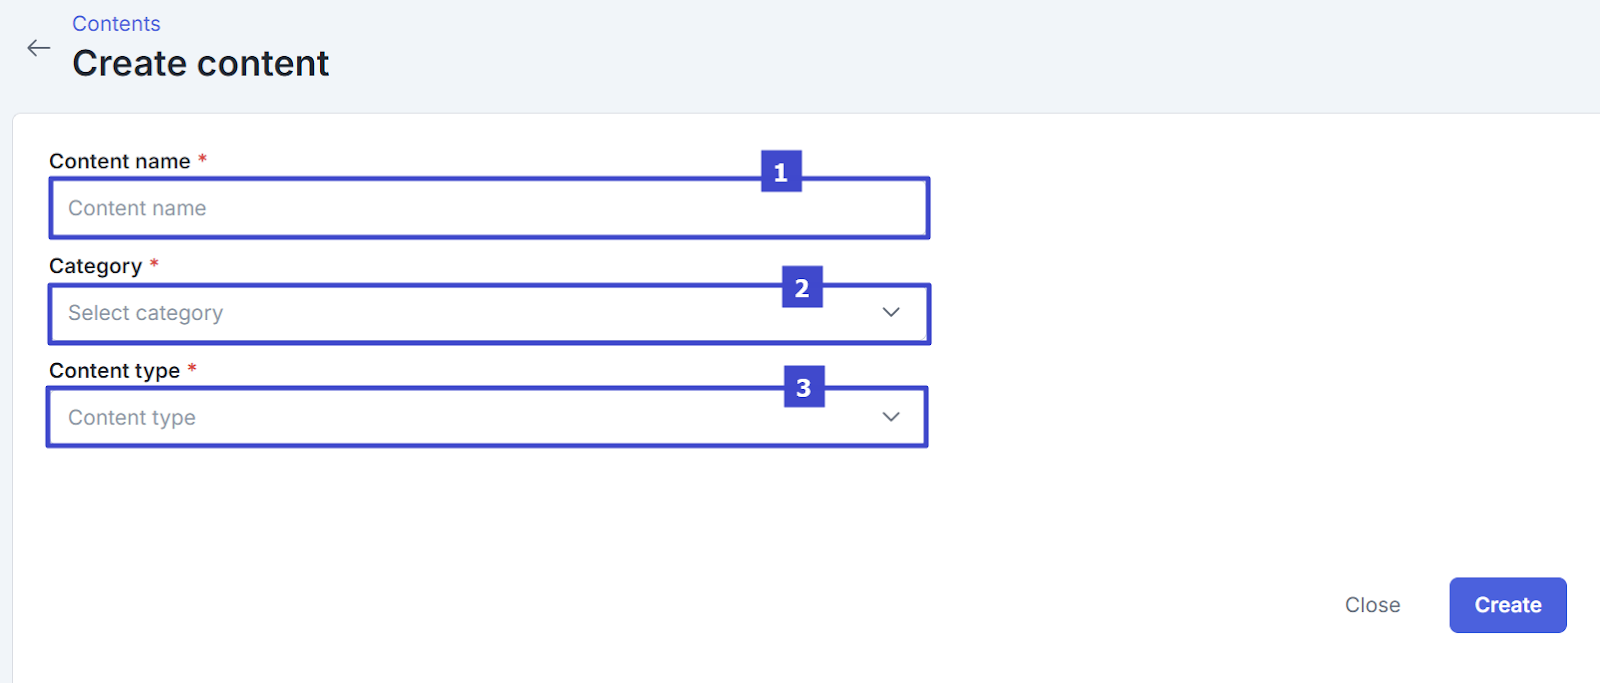Viewport: 1600px width, 683px height.
Task: Click the 'Category' field label
Action: click(x=96, y=266)
